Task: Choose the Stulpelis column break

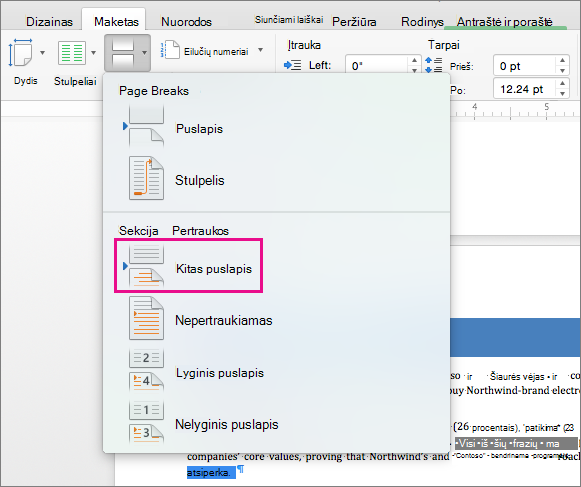Action: click(x=199, y=180)
